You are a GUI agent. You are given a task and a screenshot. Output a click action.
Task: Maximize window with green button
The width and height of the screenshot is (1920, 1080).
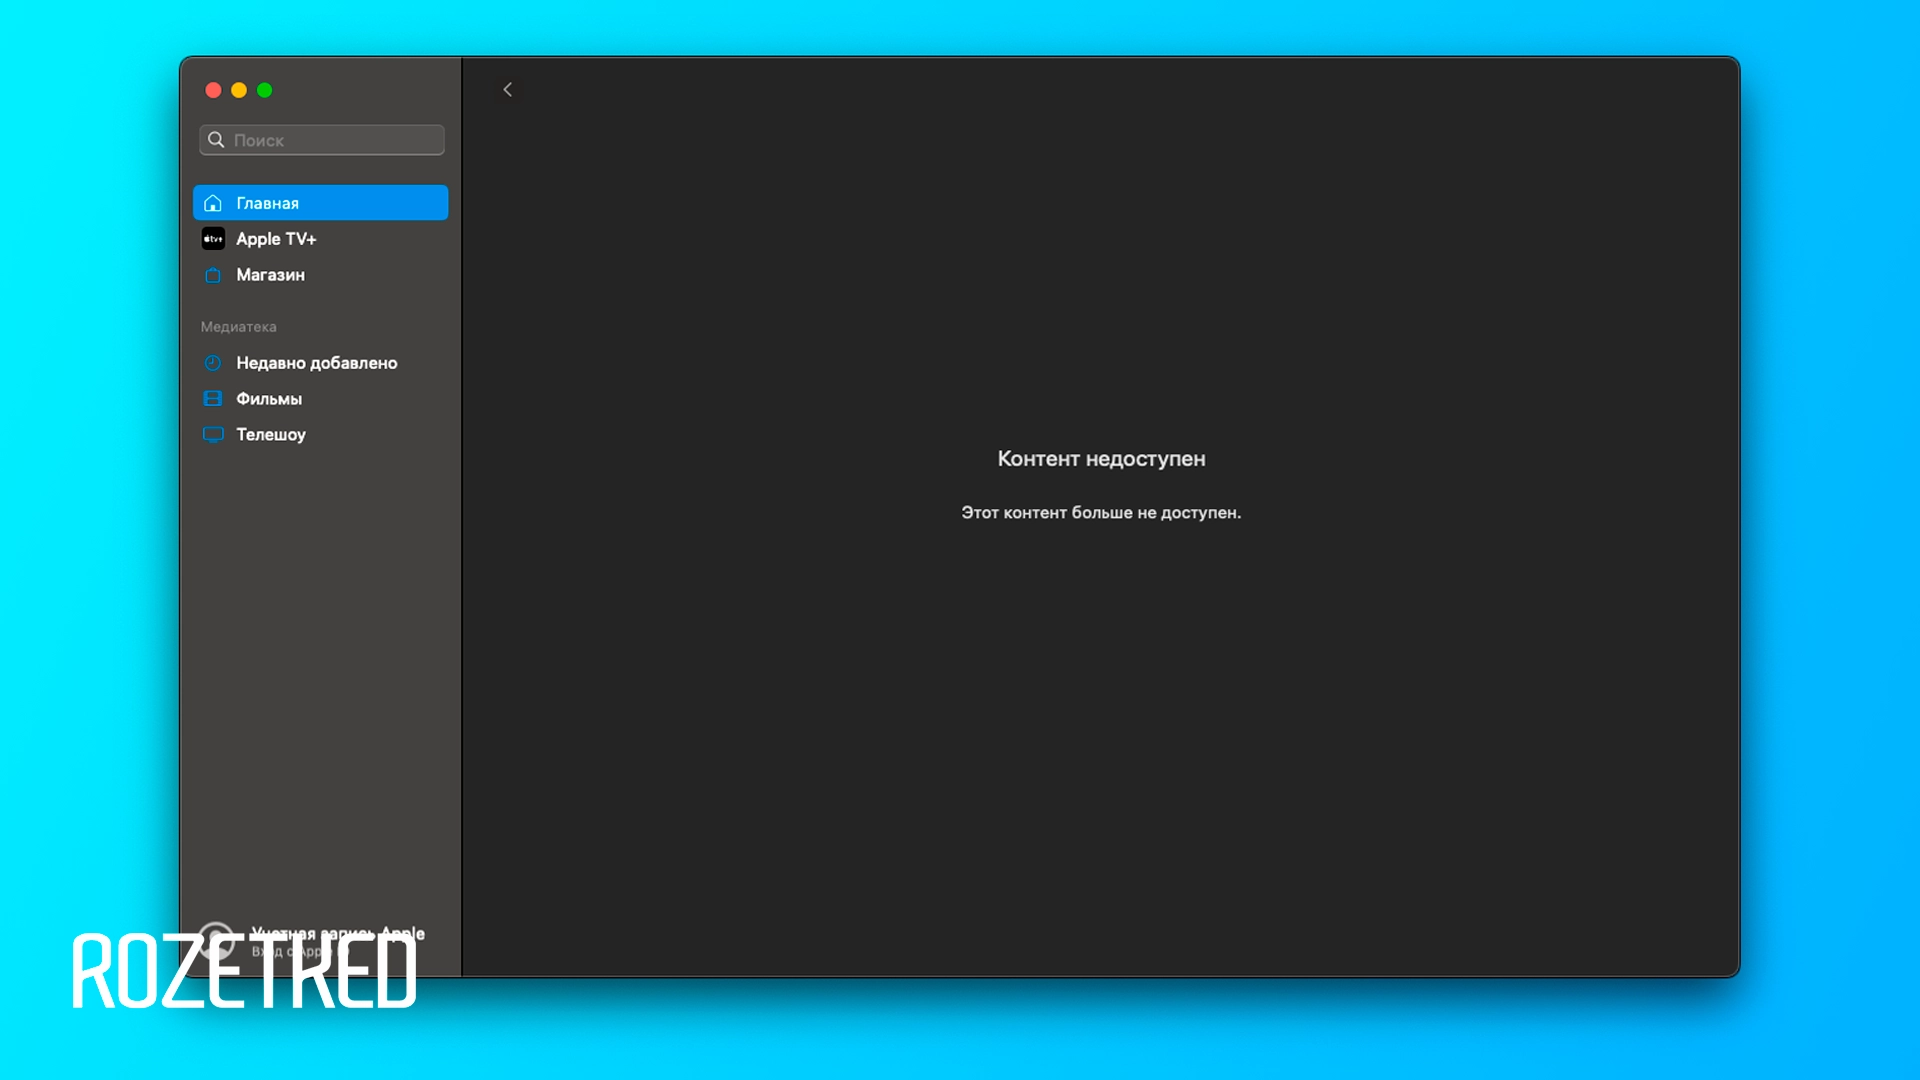[x=265, y=90]
